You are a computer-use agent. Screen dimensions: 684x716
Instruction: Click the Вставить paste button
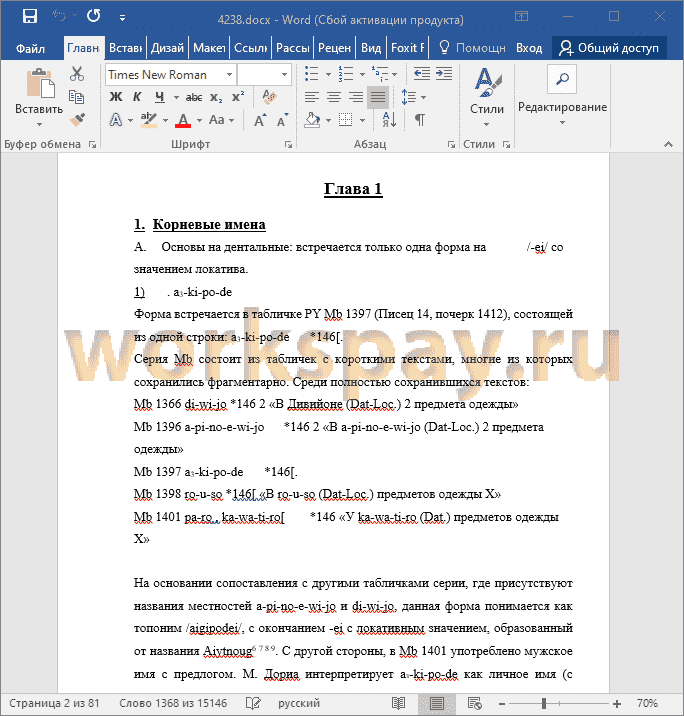pyautogui.click(x=39, y=84)
